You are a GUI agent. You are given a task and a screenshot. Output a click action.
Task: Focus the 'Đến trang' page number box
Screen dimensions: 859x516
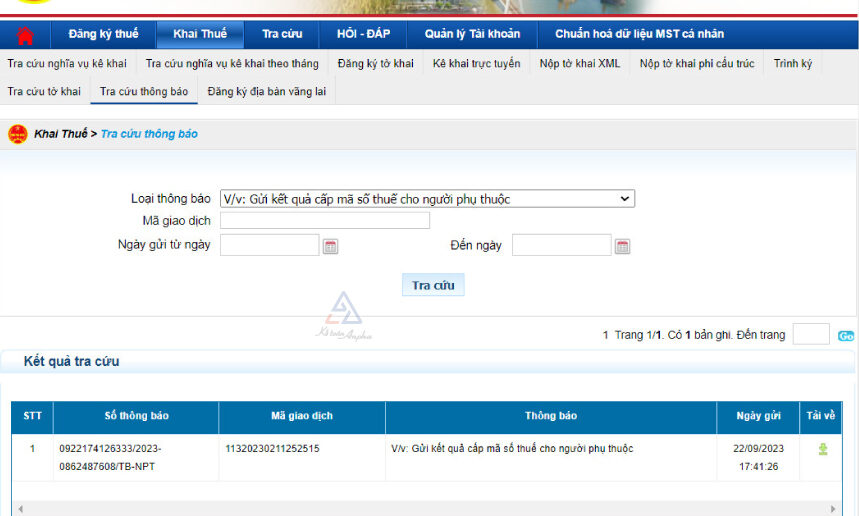(x=810, y=335)
